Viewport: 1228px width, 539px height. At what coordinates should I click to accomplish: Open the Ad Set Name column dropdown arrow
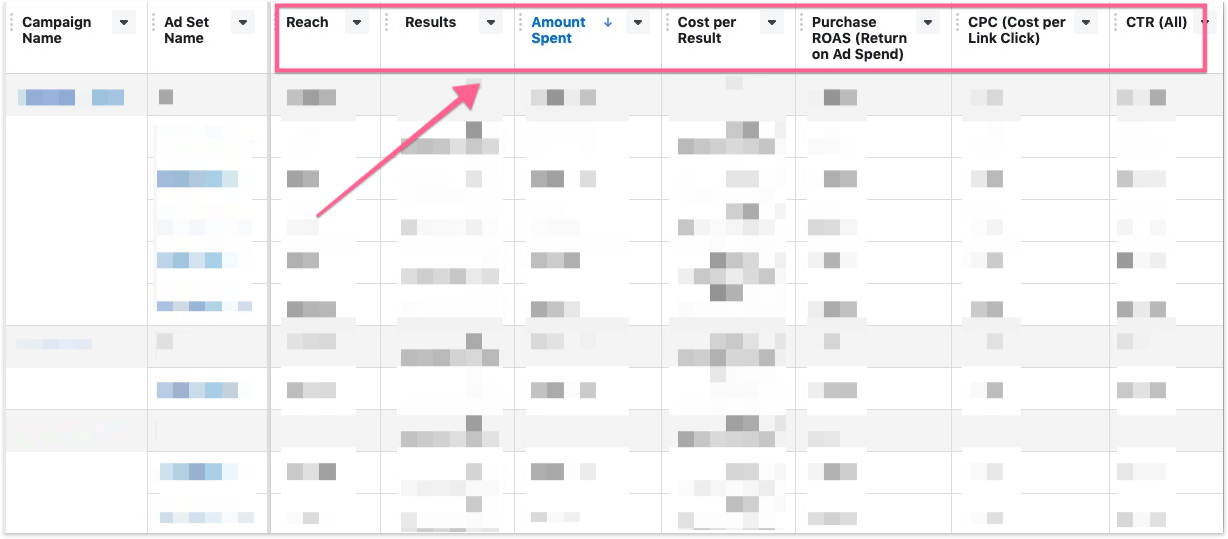(243, 23)
